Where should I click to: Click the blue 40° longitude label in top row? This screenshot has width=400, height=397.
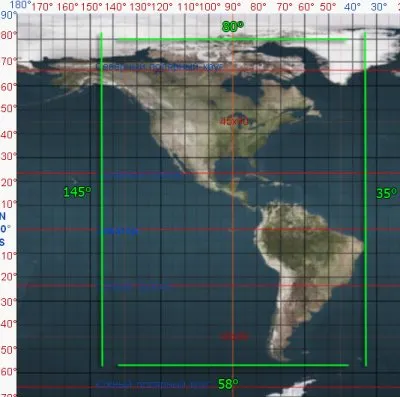point(353,7)
